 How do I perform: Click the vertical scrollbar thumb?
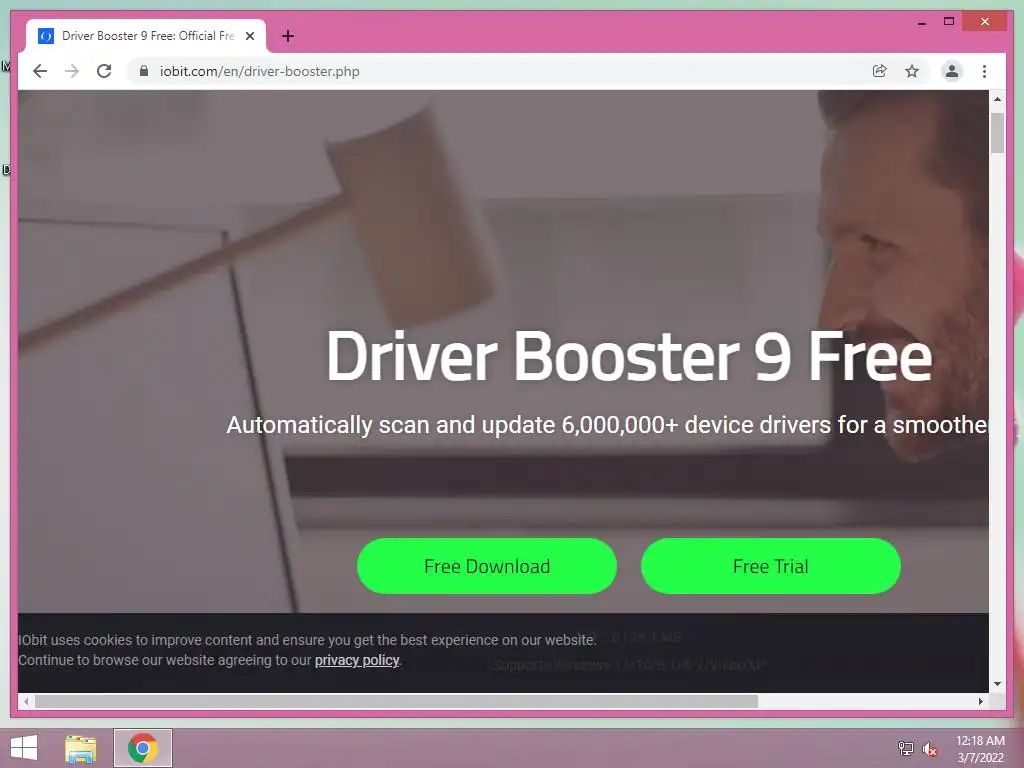coord(997,133)
